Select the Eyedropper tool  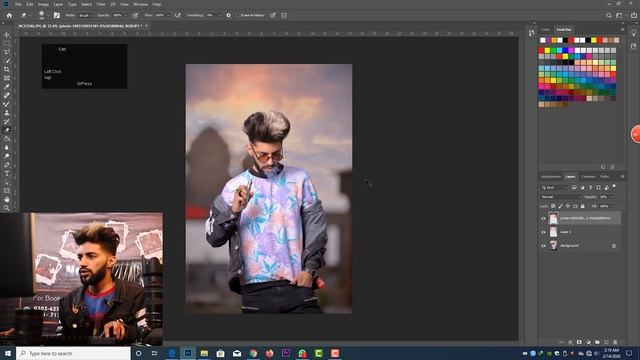pos(7,87)
